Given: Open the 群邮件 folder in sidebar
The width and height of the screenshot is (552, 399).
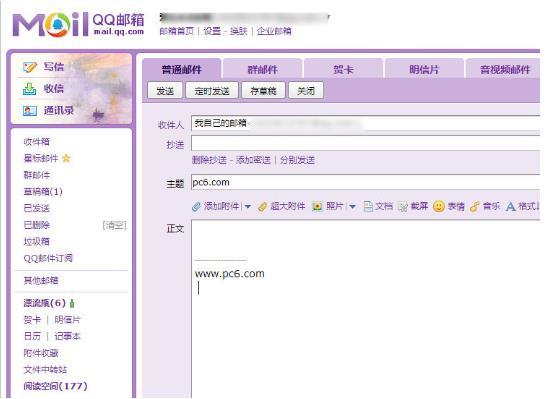Looking at the screenshot, I should click(x=37, y=175).
